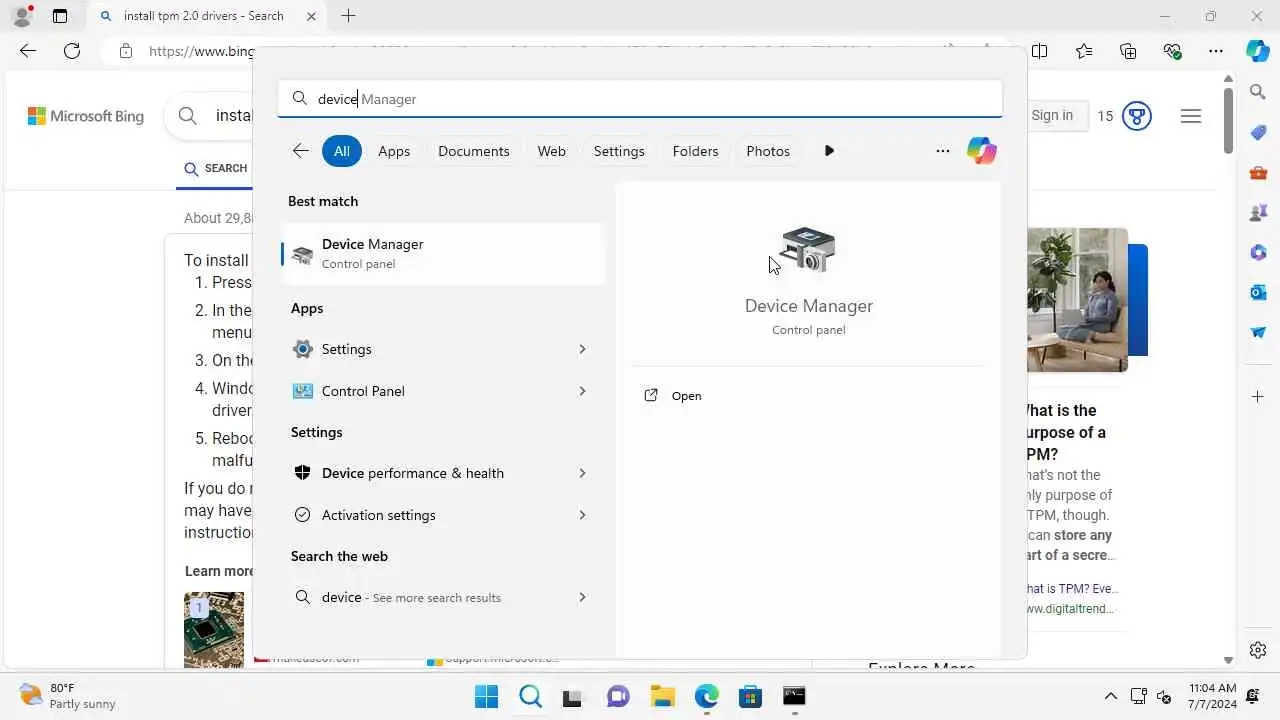Show hidden system tray icons

(x=1110, y=696)
